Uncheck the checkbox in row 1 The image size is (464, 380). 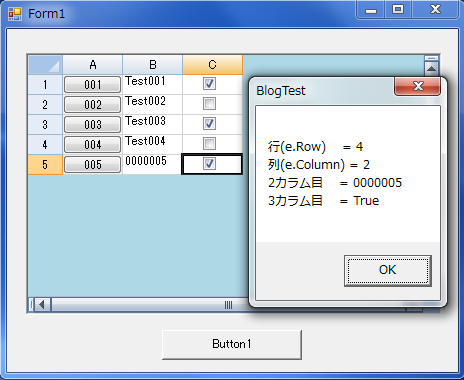(x=209, y=84)
